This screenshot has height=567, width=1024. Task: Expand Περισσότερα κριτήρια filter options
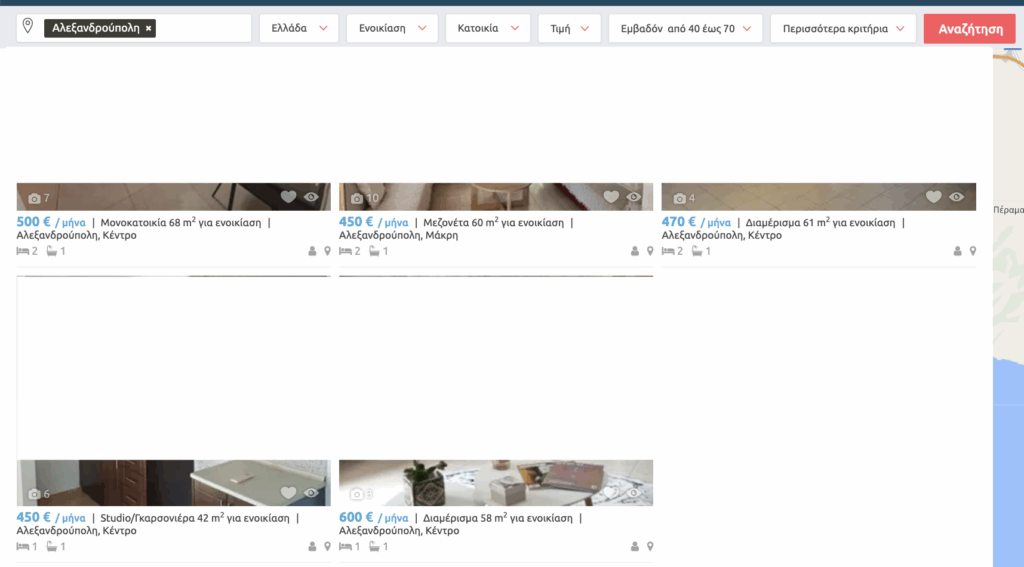pos(842,29)
